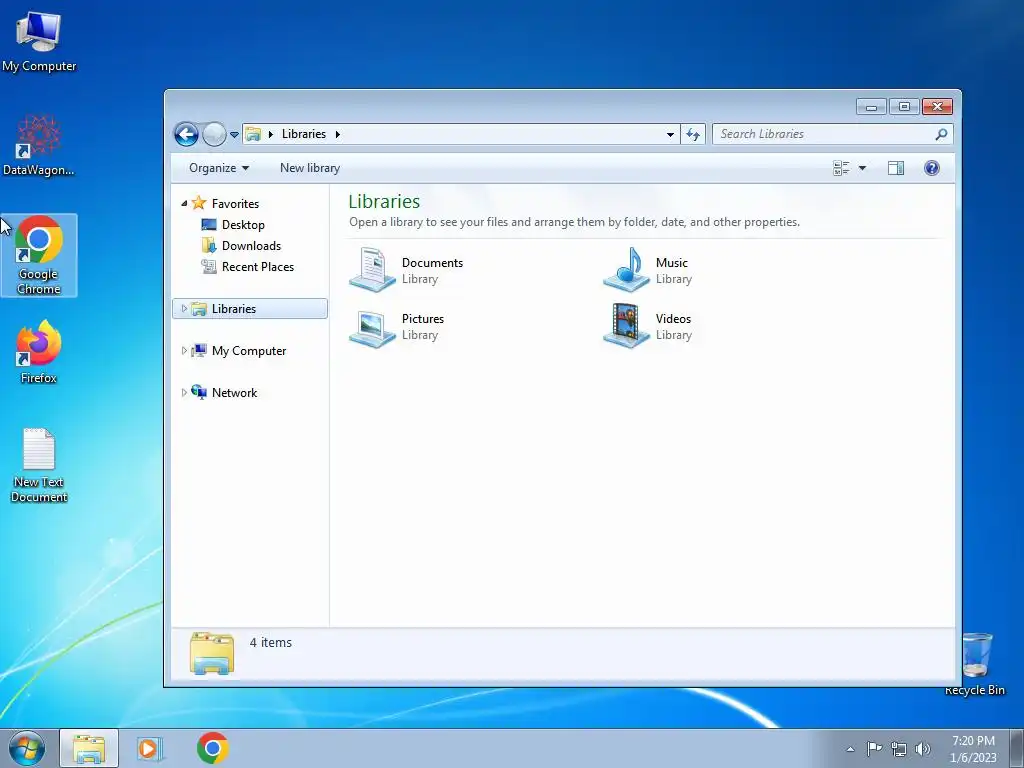Toggle the preview pane
The width and height of the screenshot is (1024, 768).
896,168
